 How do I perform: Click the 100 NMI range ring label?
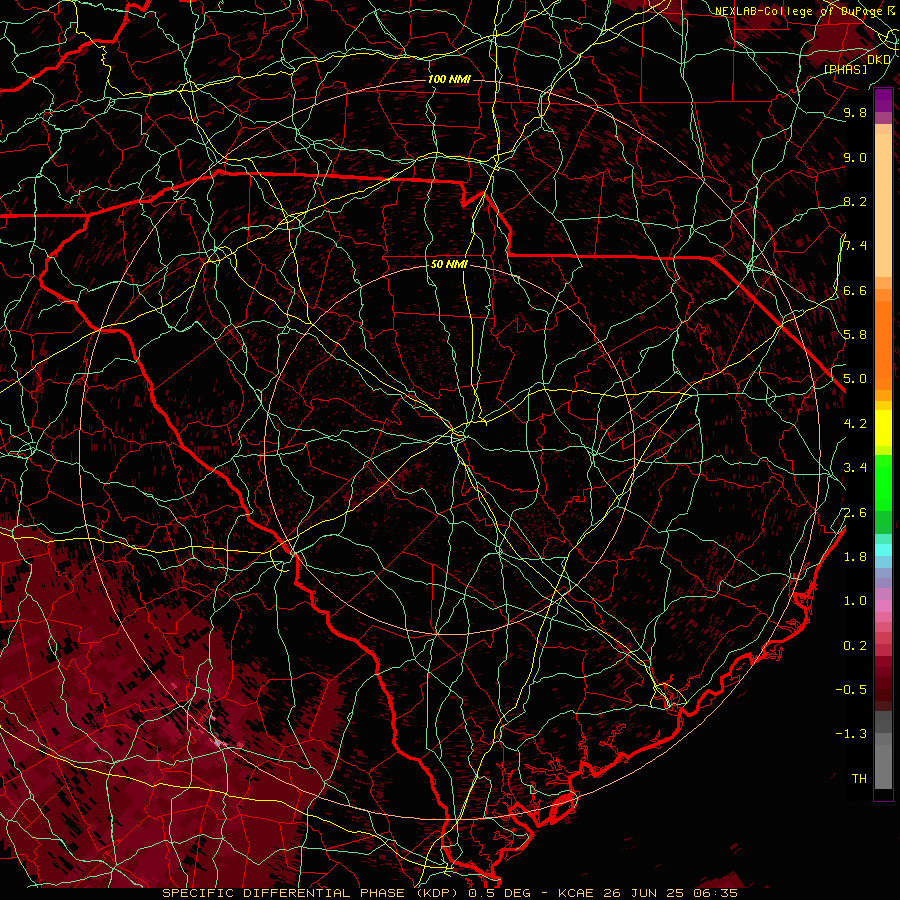[x=449, y=79]
